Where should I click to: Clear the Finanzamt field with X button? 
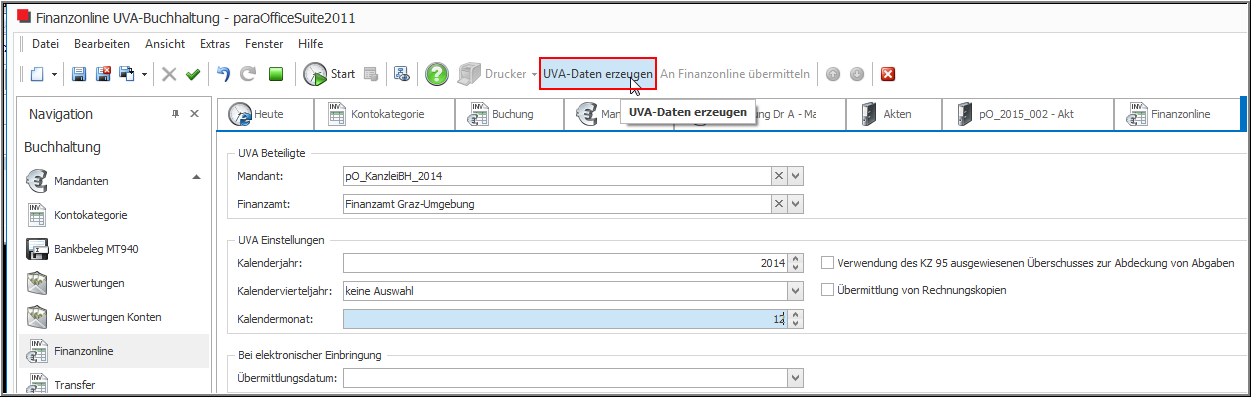(779, 204)
